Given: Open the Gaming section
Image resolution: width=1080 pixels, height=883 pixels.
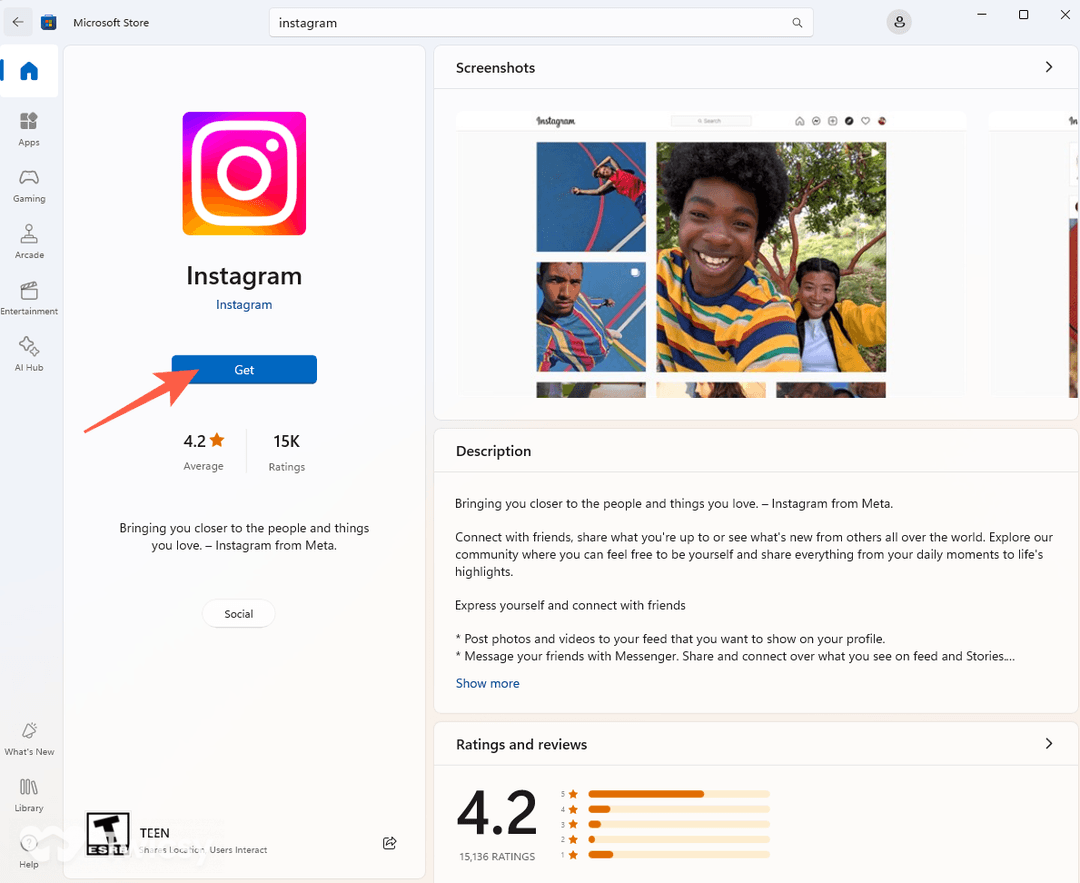Looking at the screenshot, I should [29, 186].
